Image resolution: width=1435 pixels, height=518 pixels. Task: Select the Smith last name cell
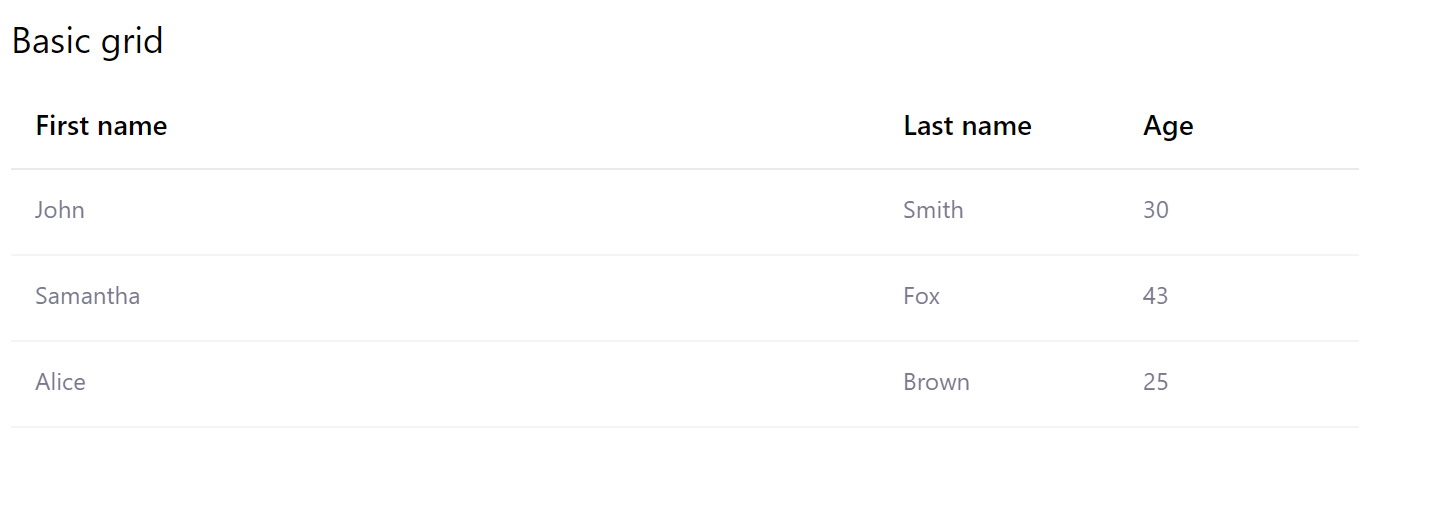(x=933, y=210)
